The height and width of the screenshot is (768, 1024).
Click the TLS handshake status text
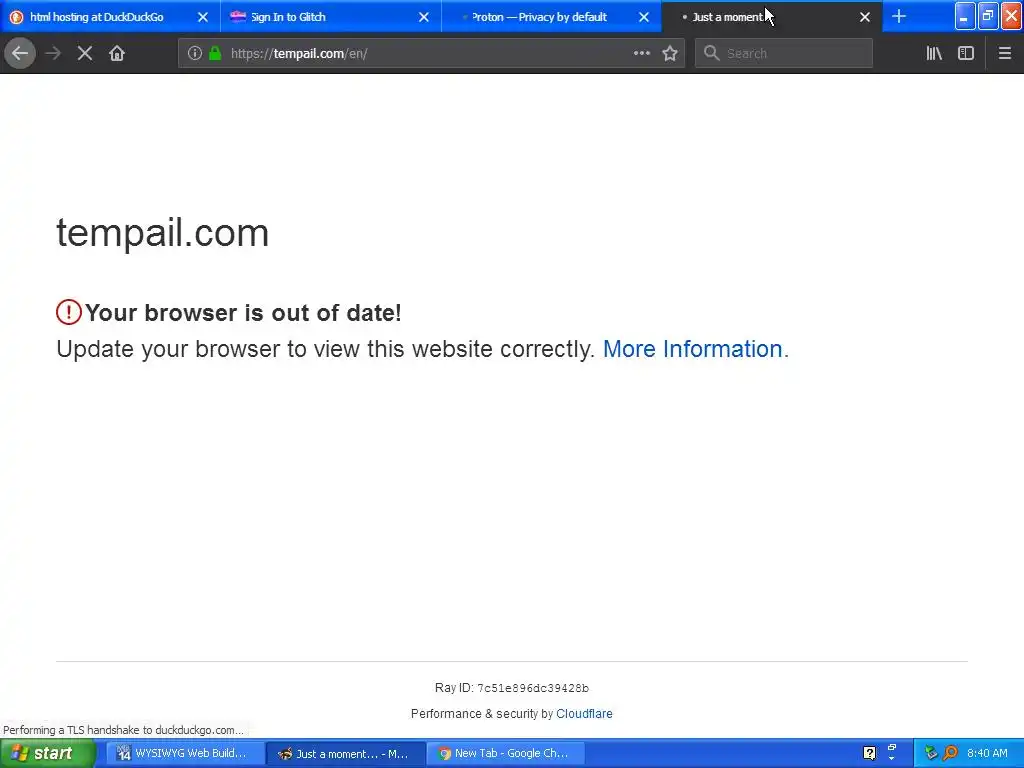click(x=123, y=730)
